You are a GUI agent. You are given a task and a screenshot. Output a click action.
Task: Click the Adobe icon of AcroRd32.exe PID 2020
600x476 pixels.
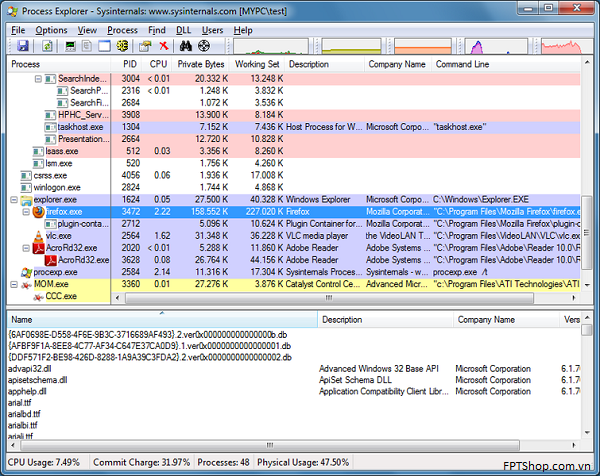pos(38,248)
